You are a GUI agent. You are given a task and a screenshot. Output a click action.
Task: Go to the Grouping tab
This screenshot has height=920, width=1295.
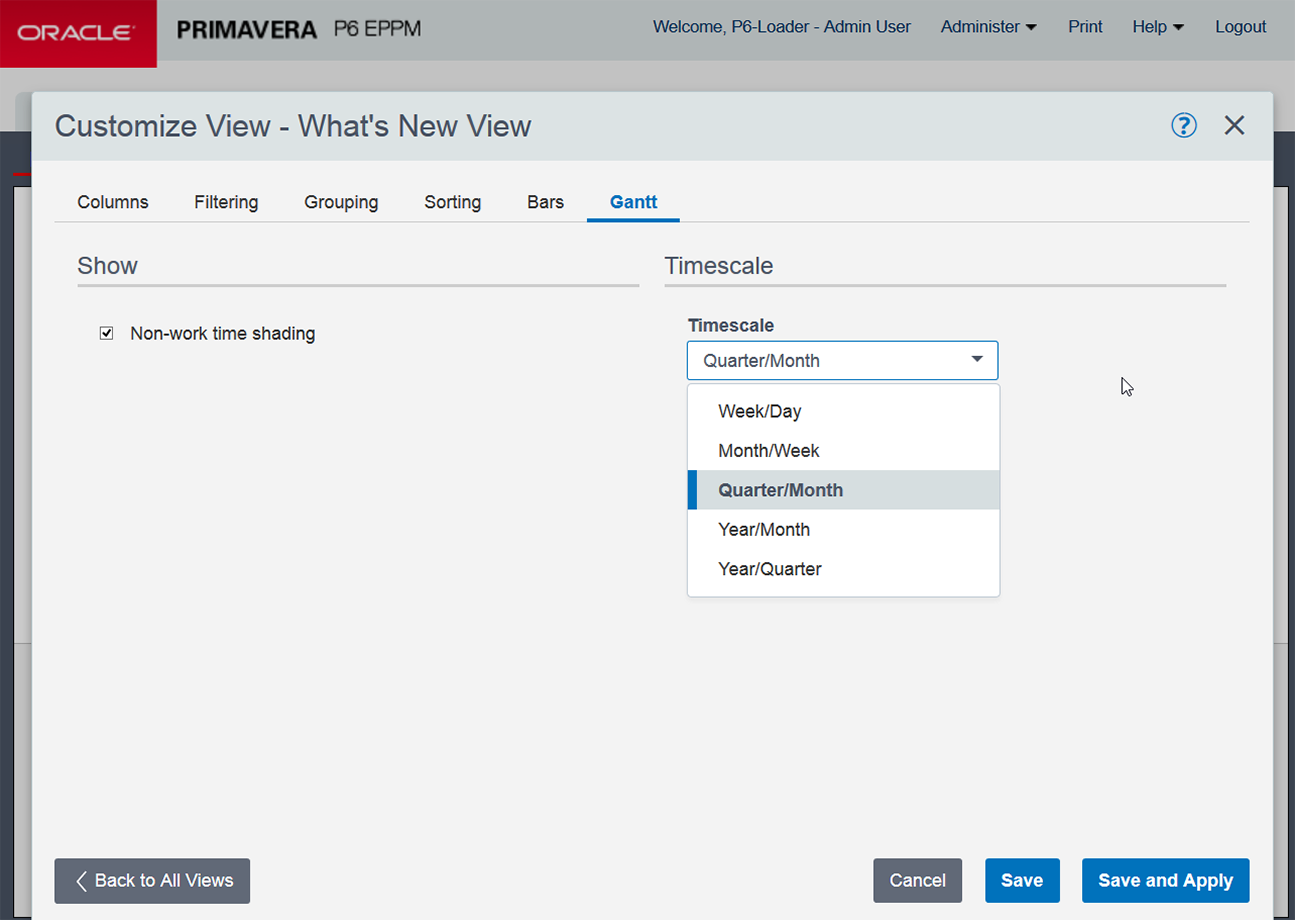pyautogui.click(x=341, y=202)
